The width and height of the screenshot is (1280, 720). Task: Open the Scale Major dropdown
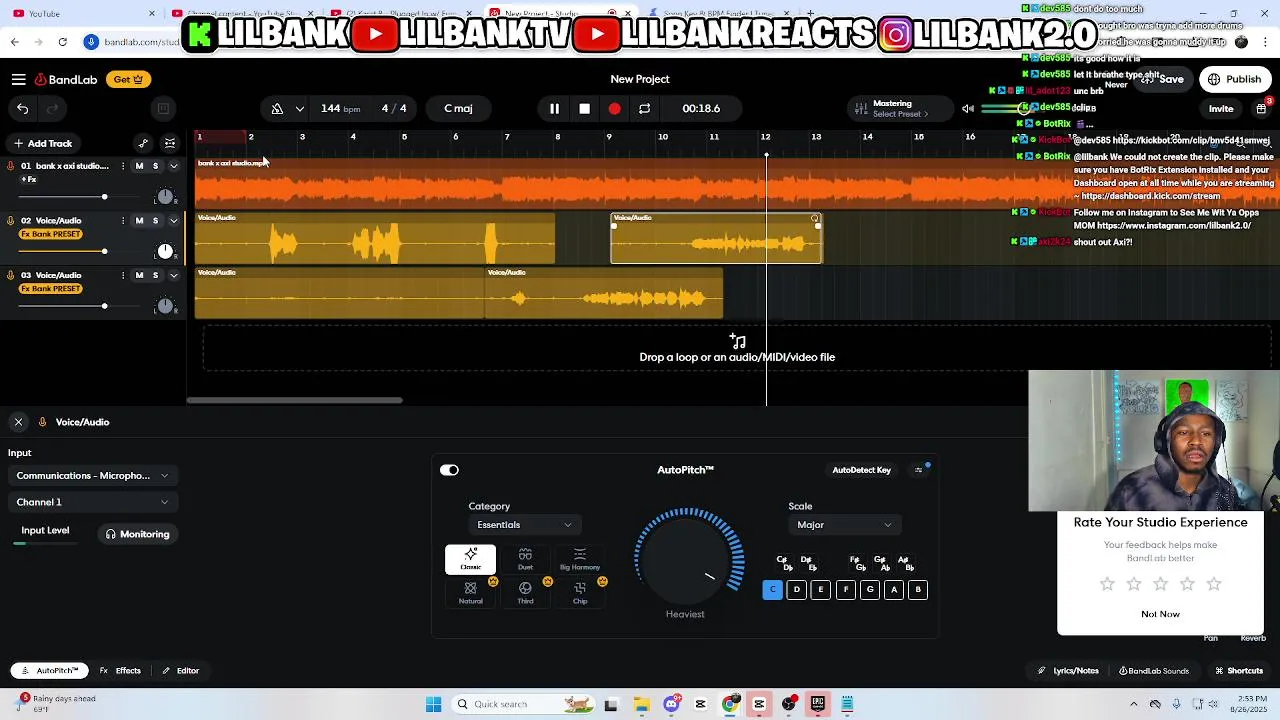point(844,525)
